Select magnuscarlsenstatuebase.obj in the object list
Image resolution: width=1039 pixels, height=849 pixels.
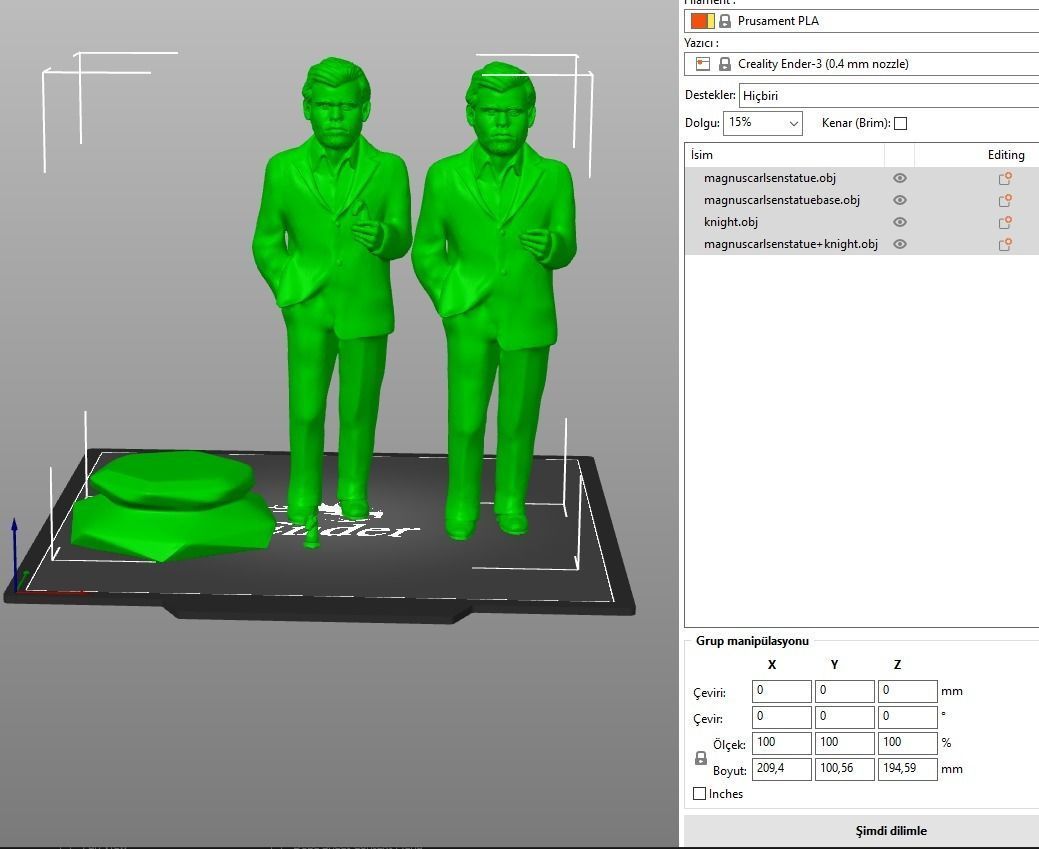pos(782,200)
